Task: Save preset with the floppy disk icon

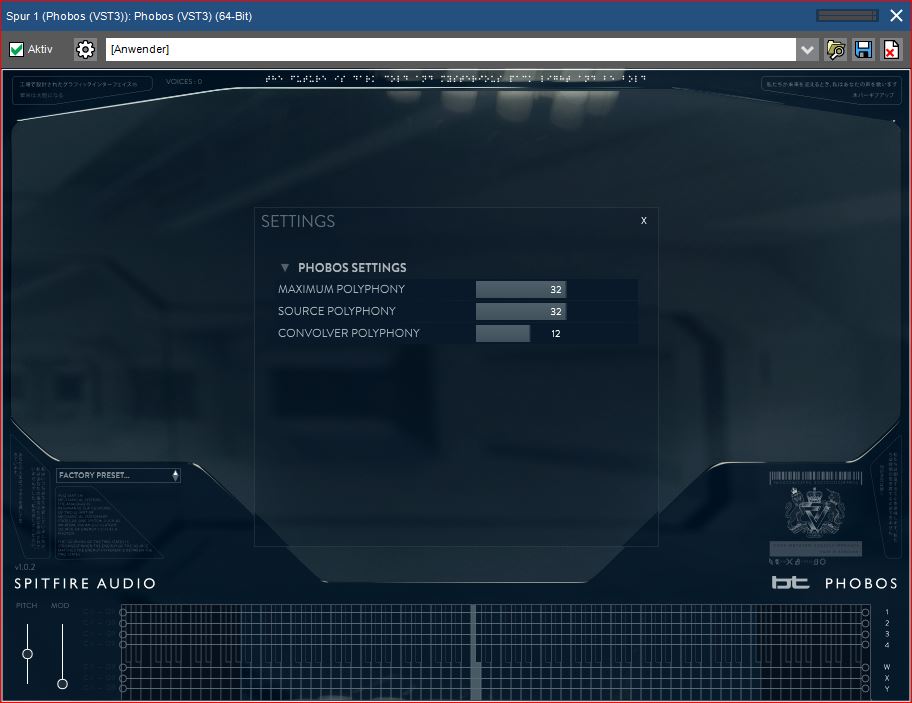Action: tap(863, 49)
